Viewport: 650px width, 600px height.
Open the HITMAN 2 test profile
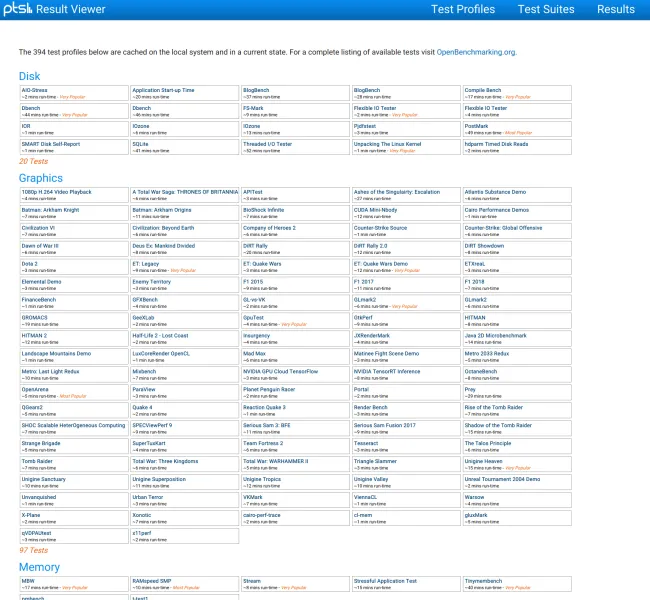click(x=74, y=338)
